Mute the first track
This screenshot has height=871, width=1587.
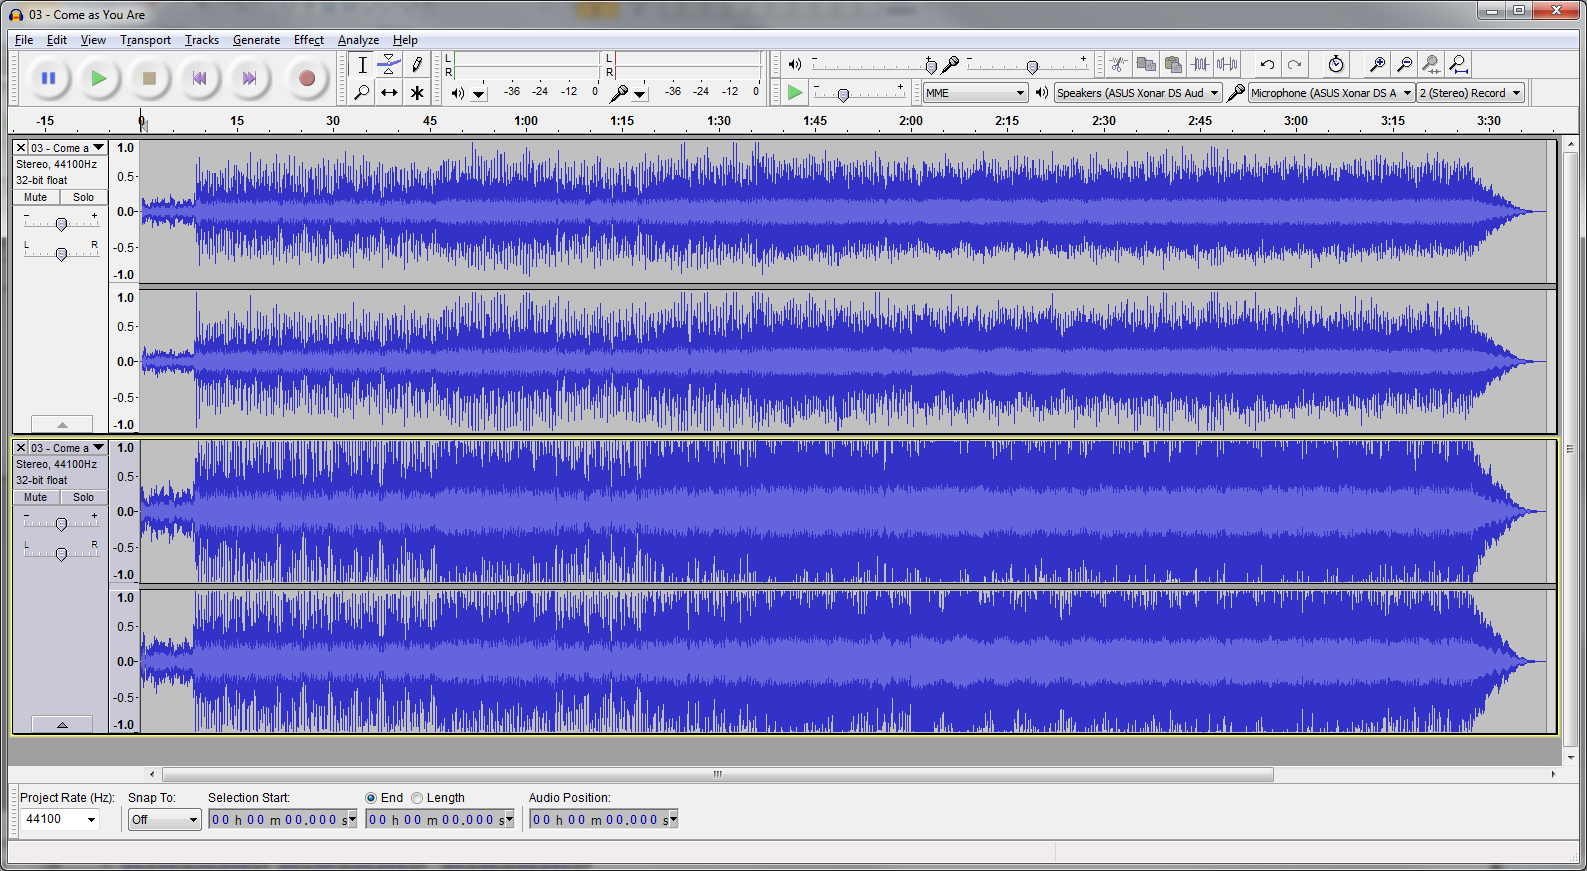(36, 197)
